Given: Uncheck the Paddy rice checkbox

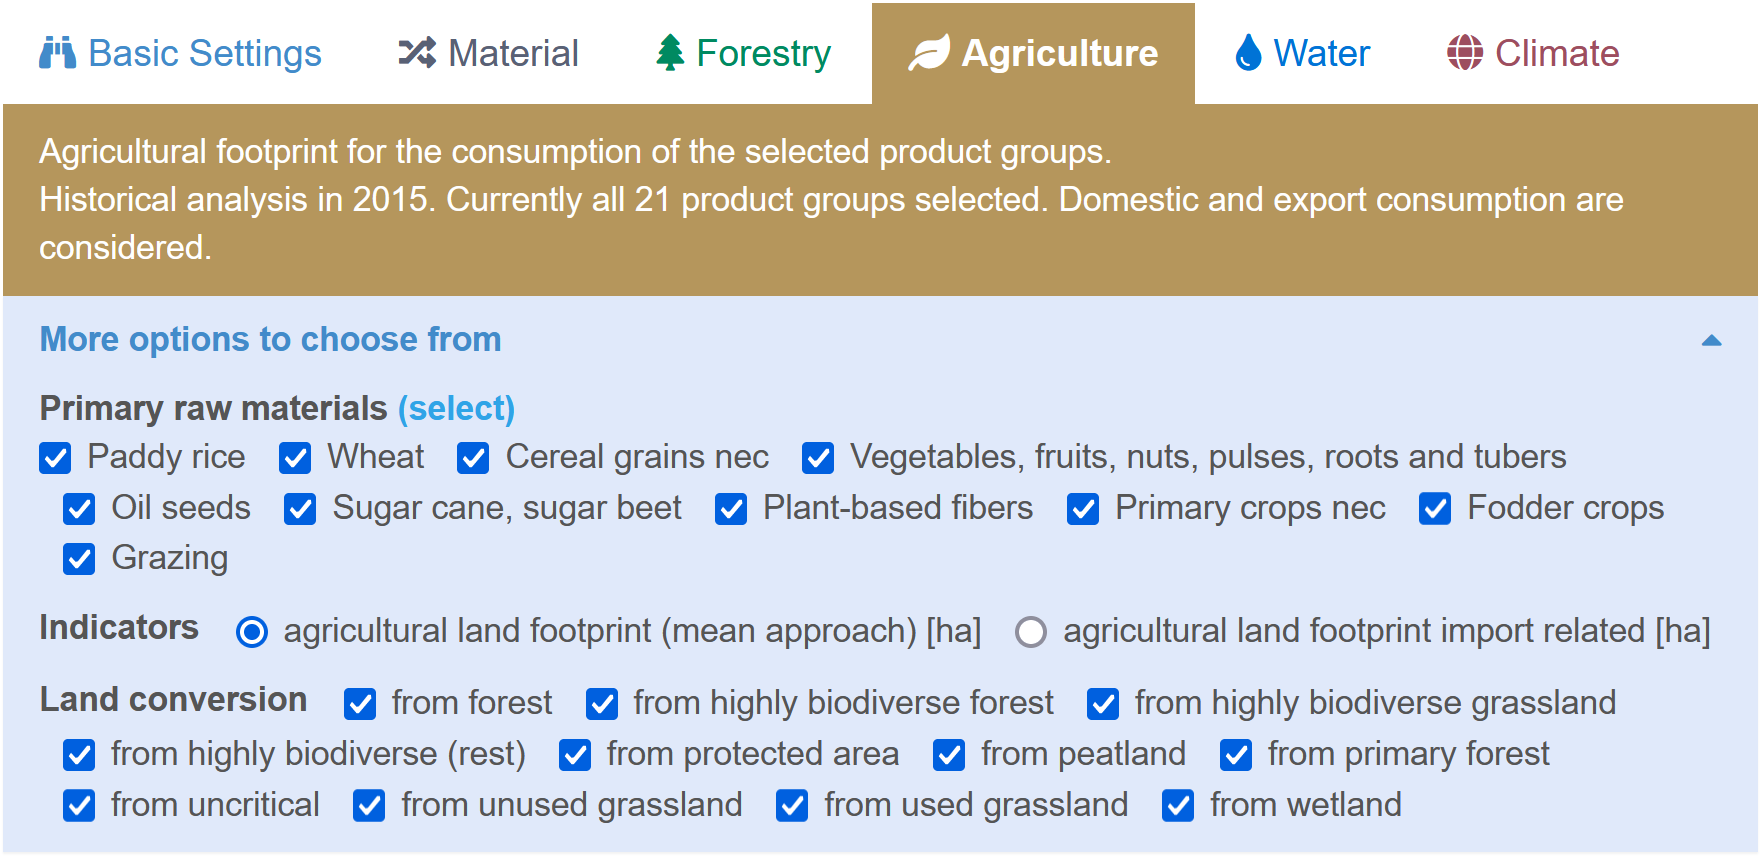Looking at the screenshot, I should [55, 458].
